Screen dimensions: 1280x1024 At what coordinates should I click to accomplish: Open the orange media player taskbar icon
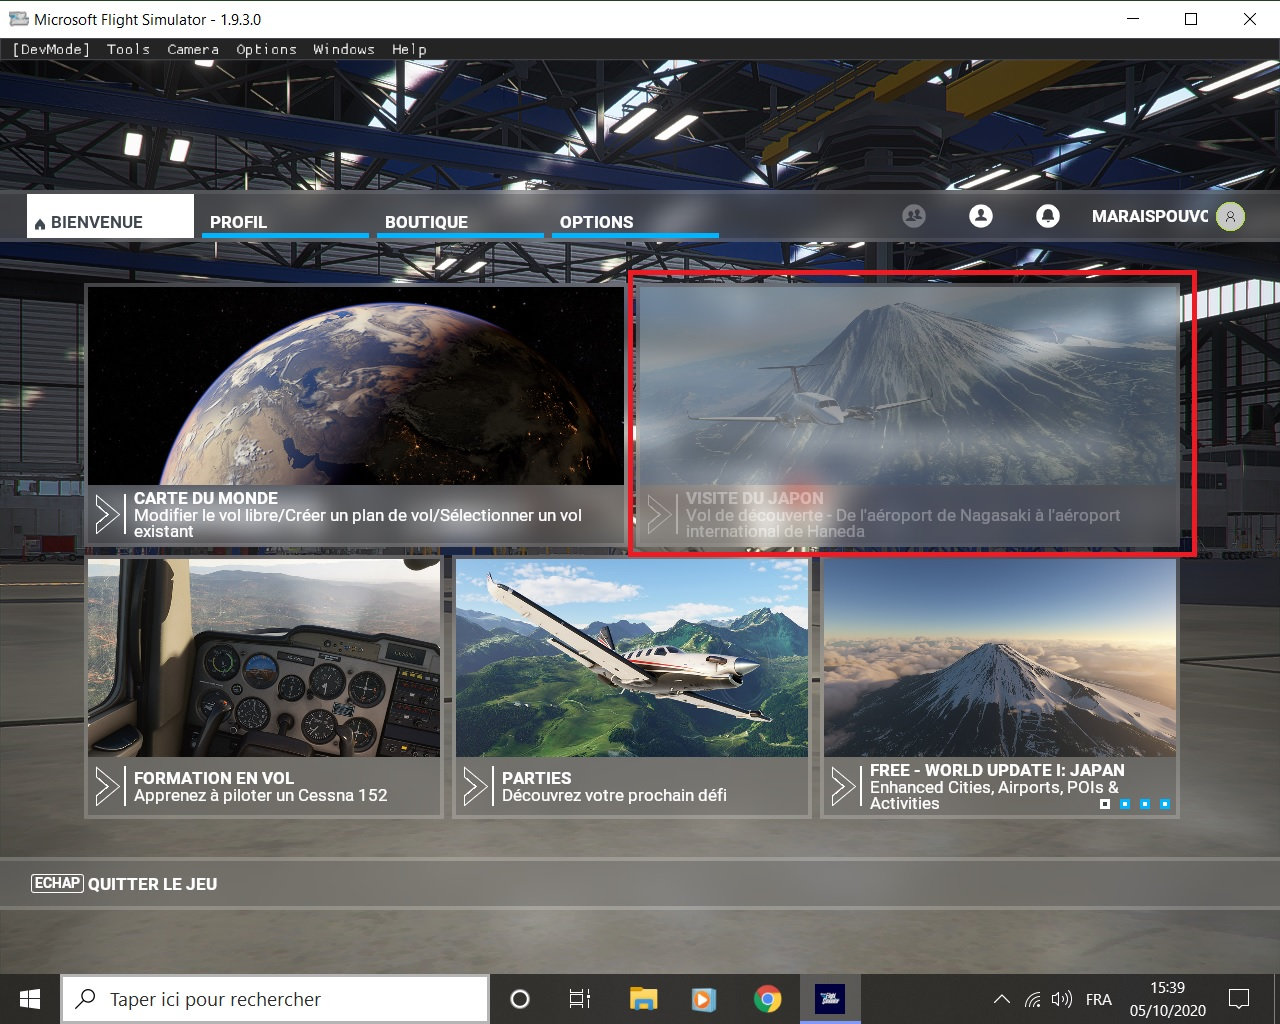click(705, 999)
